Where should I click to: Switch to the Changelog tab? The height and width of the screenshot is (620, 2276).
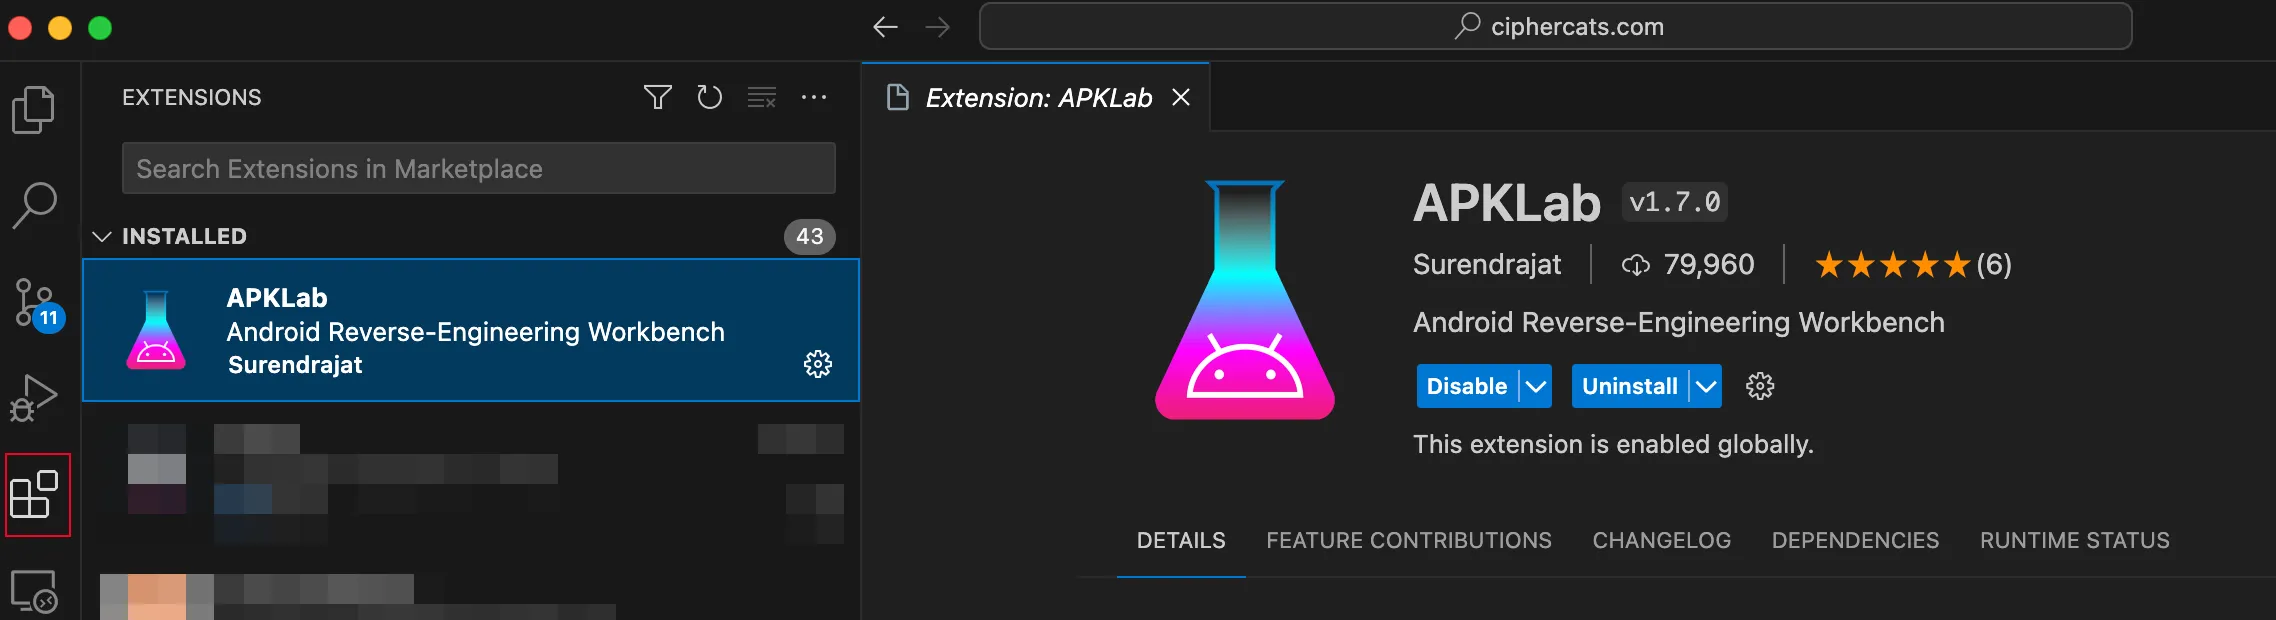[1661, 540]
